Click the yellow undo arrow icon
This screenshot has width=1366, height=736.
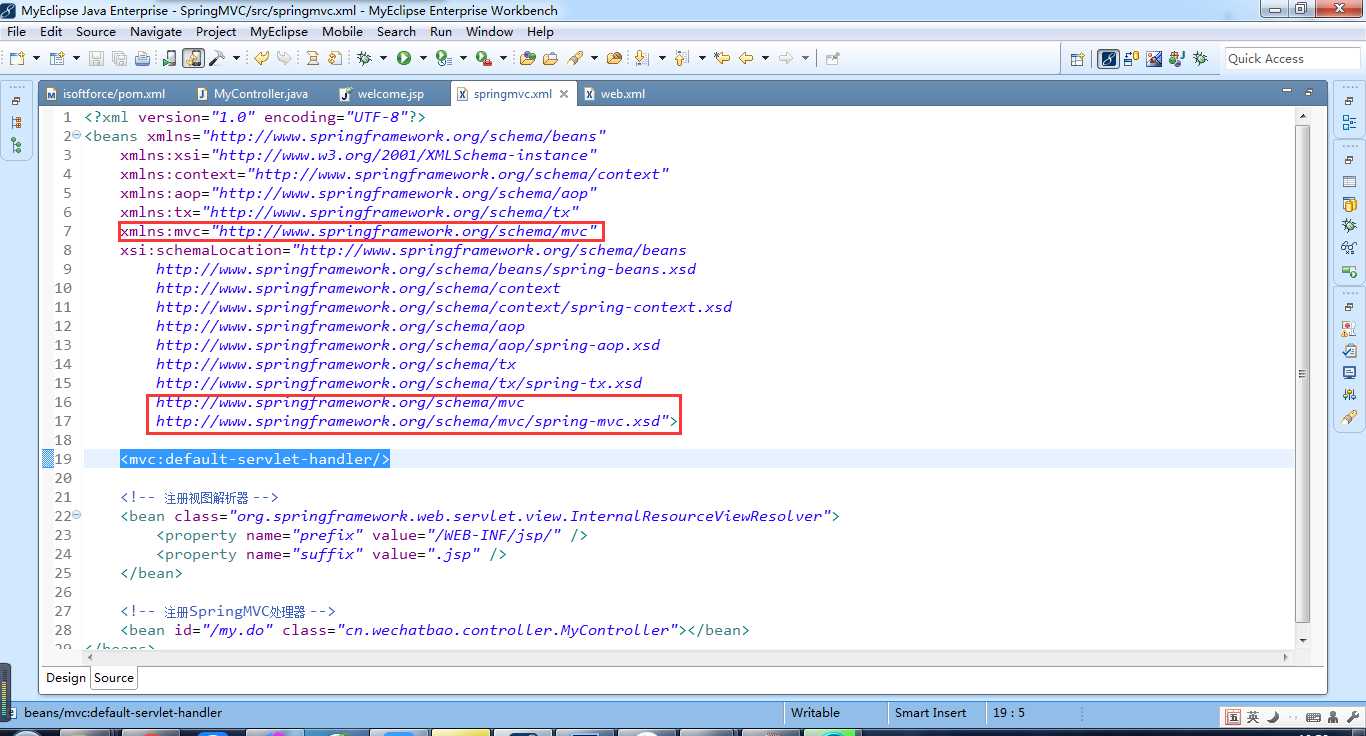click(x=261, y=58)
